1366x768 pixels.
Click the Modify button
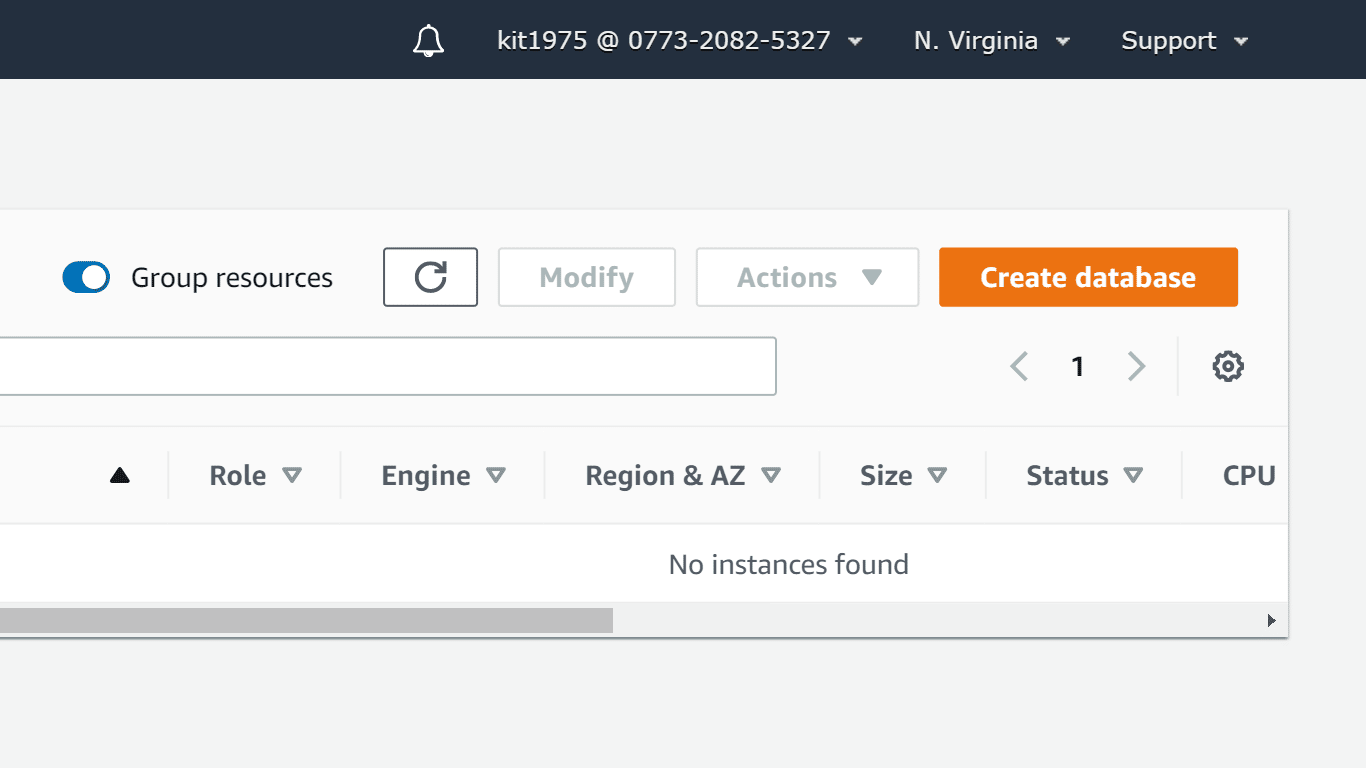pos(586,277)
